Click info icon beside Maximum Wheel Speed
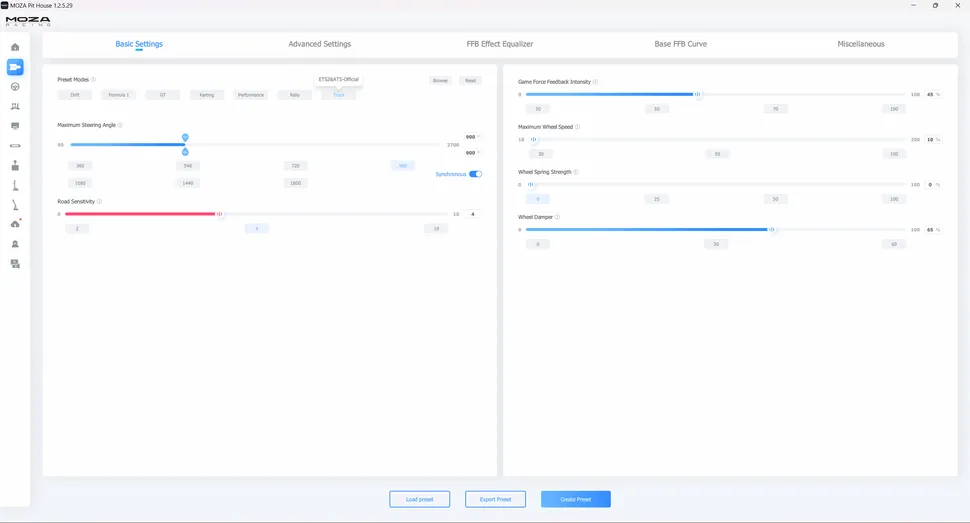 coord(577,127)
